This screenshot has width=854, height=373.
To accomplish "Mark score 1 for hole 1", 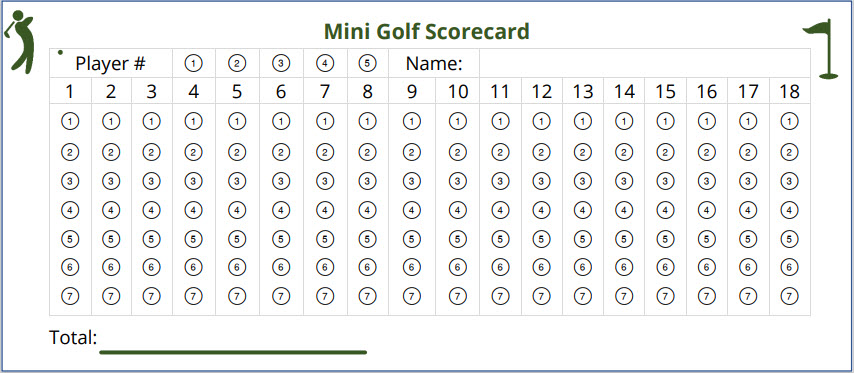I will coord(70,121).
